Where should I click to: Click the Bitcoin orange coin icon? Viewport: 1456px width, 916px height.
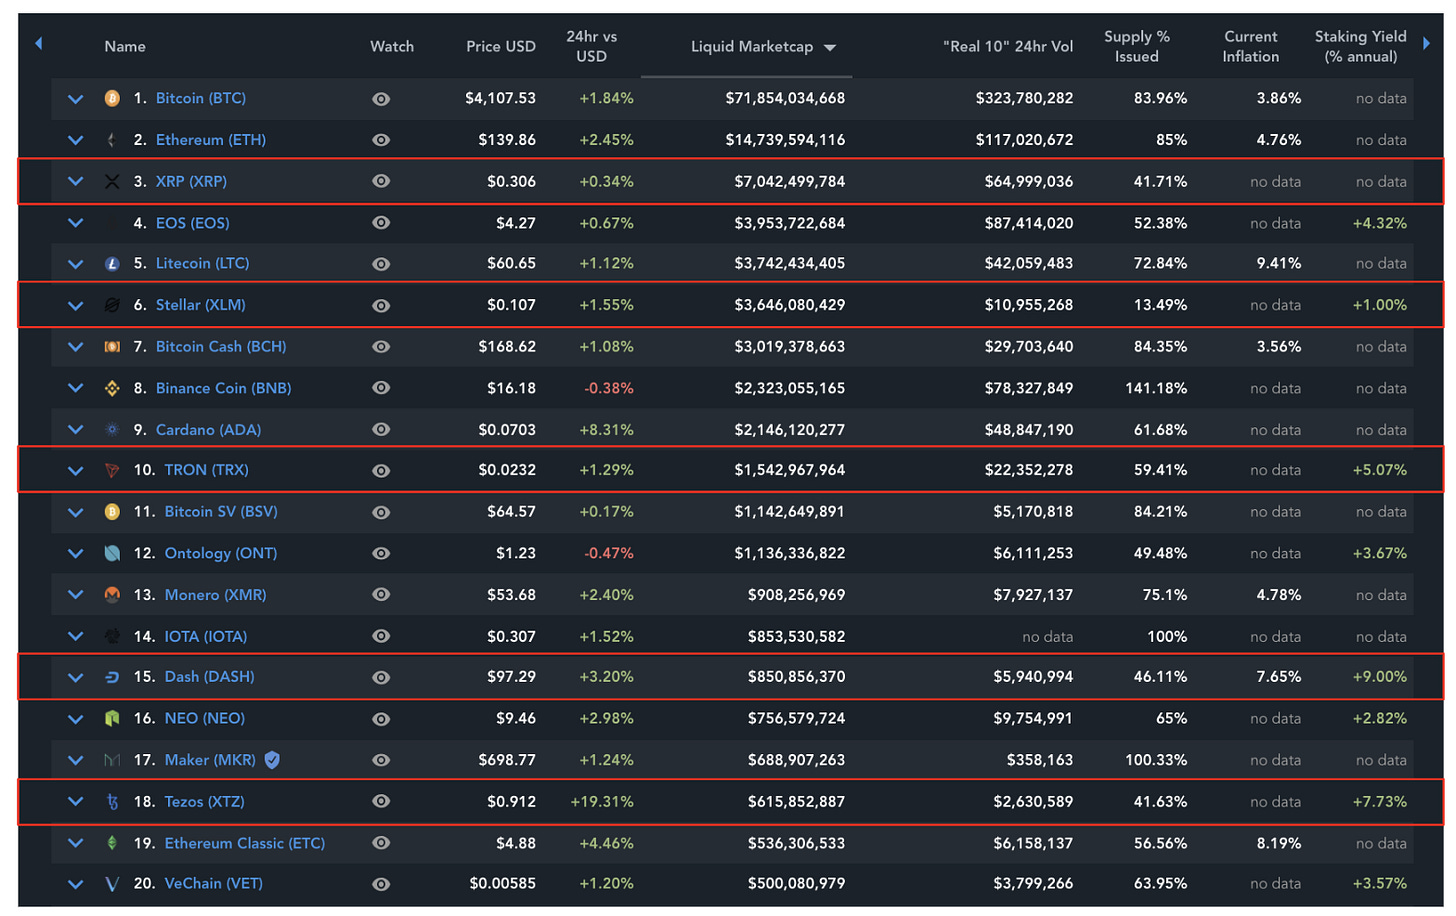click(x=112, y=99)
